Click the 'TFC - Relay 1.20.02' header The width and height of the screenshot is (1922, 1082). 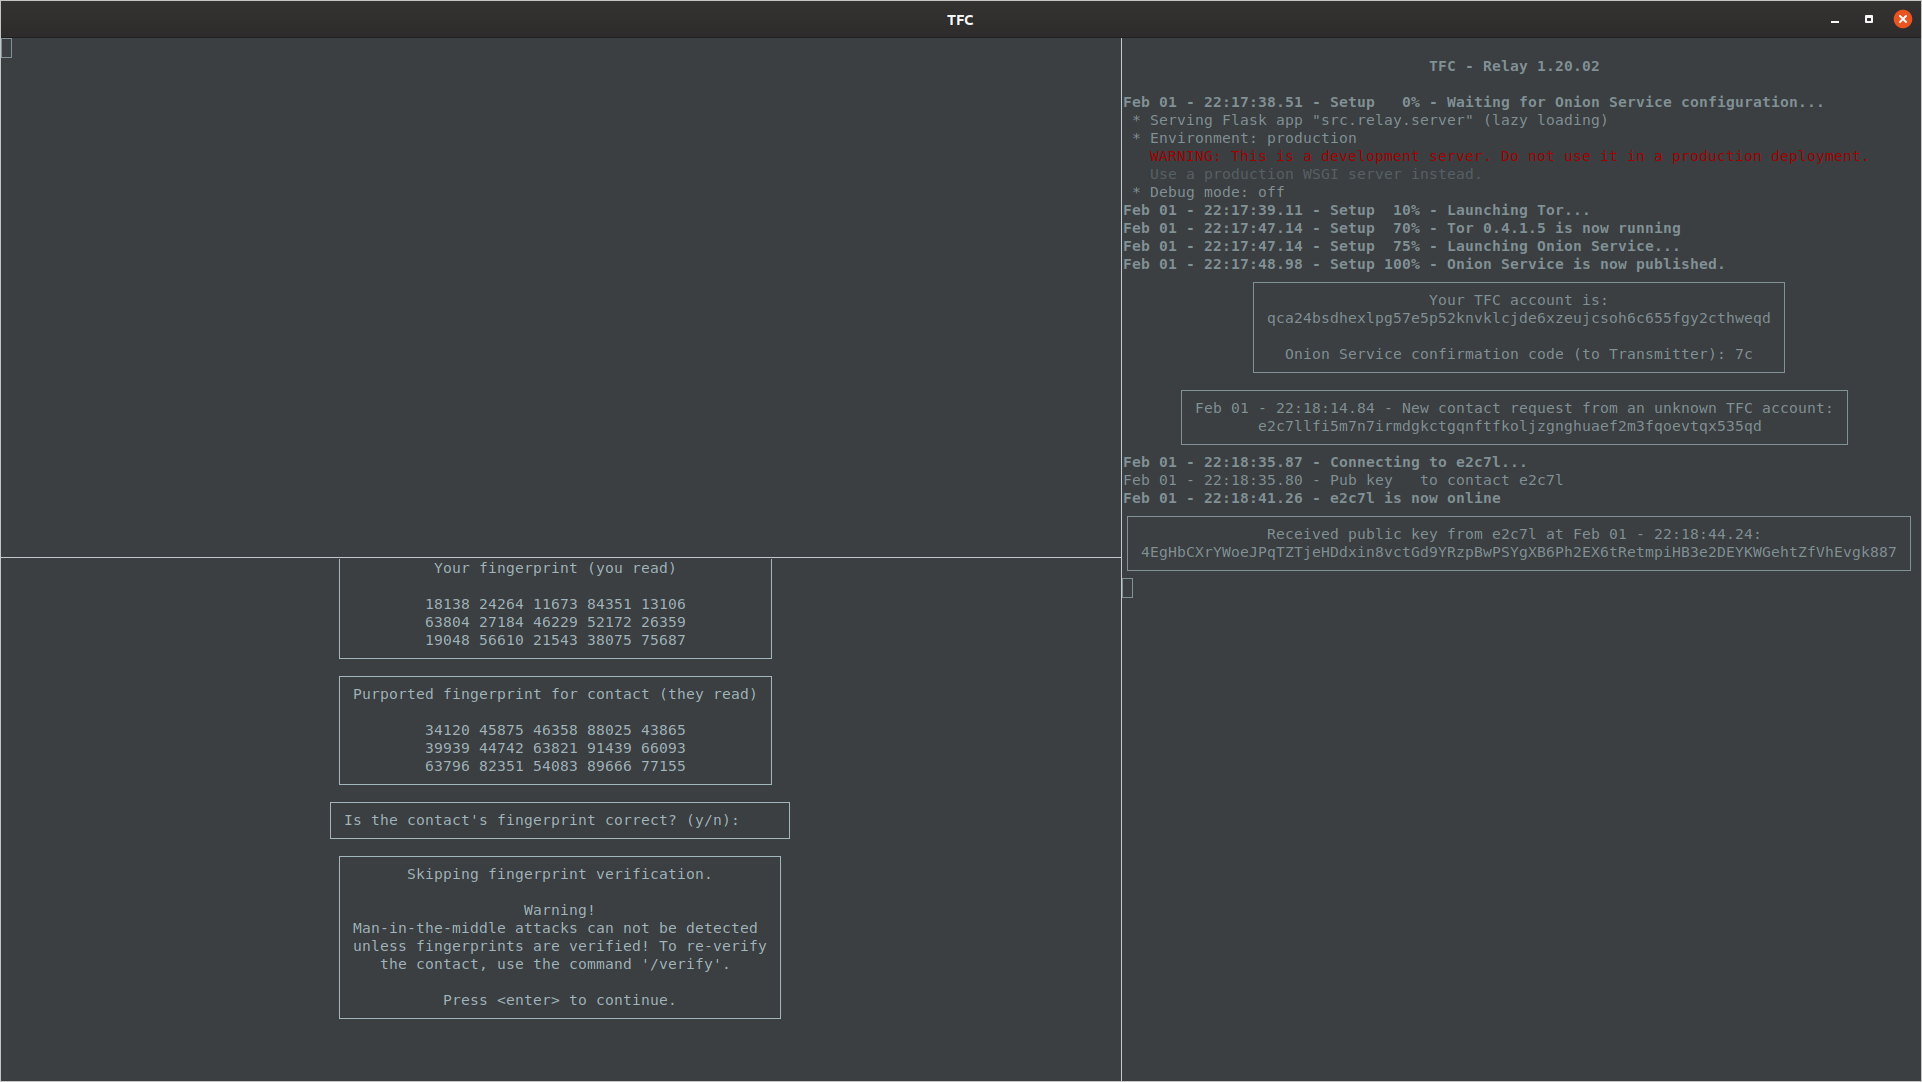coord(1513,66)
